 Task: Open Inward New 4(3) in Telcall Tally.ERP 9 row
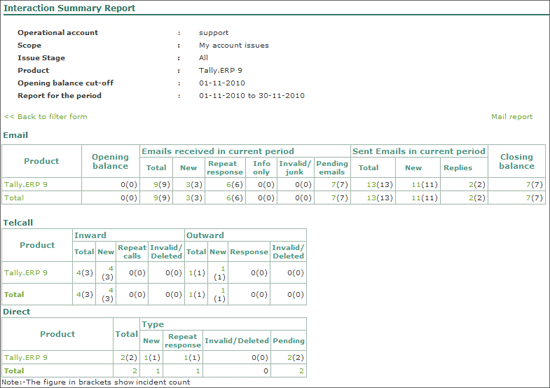108,273
